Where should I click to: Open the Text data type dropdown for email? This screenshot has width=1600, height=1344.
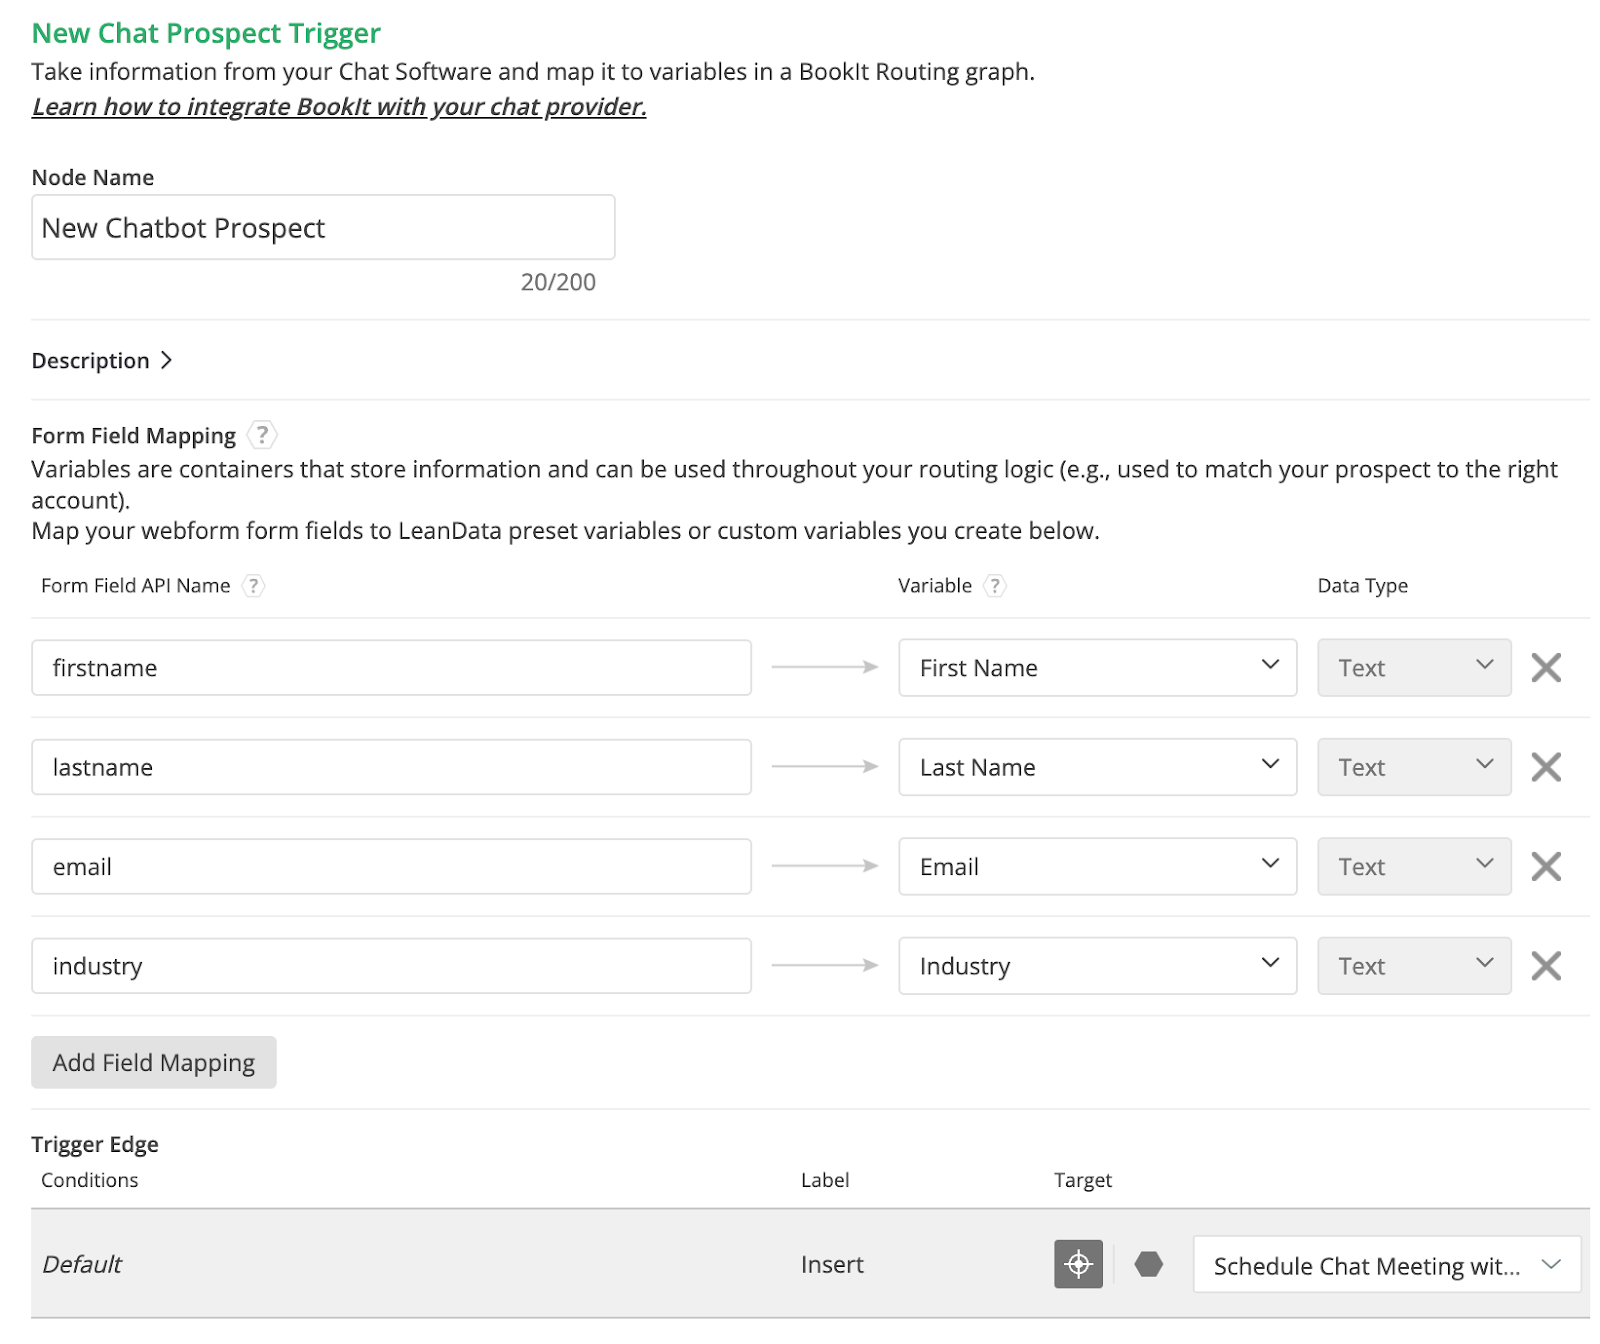[x=1413, y=866]
